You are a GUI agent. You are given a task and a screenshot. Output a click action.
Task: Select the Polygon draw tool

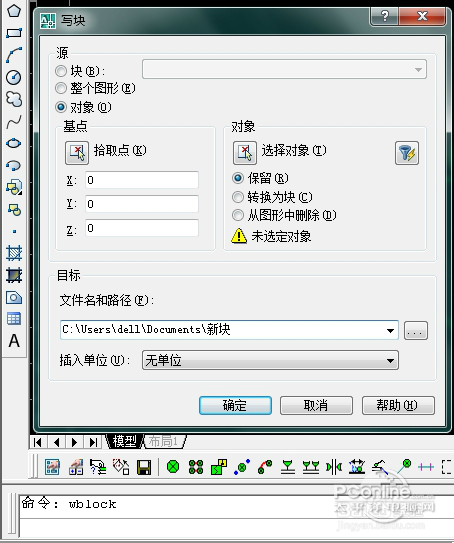(x=14, y=10)
